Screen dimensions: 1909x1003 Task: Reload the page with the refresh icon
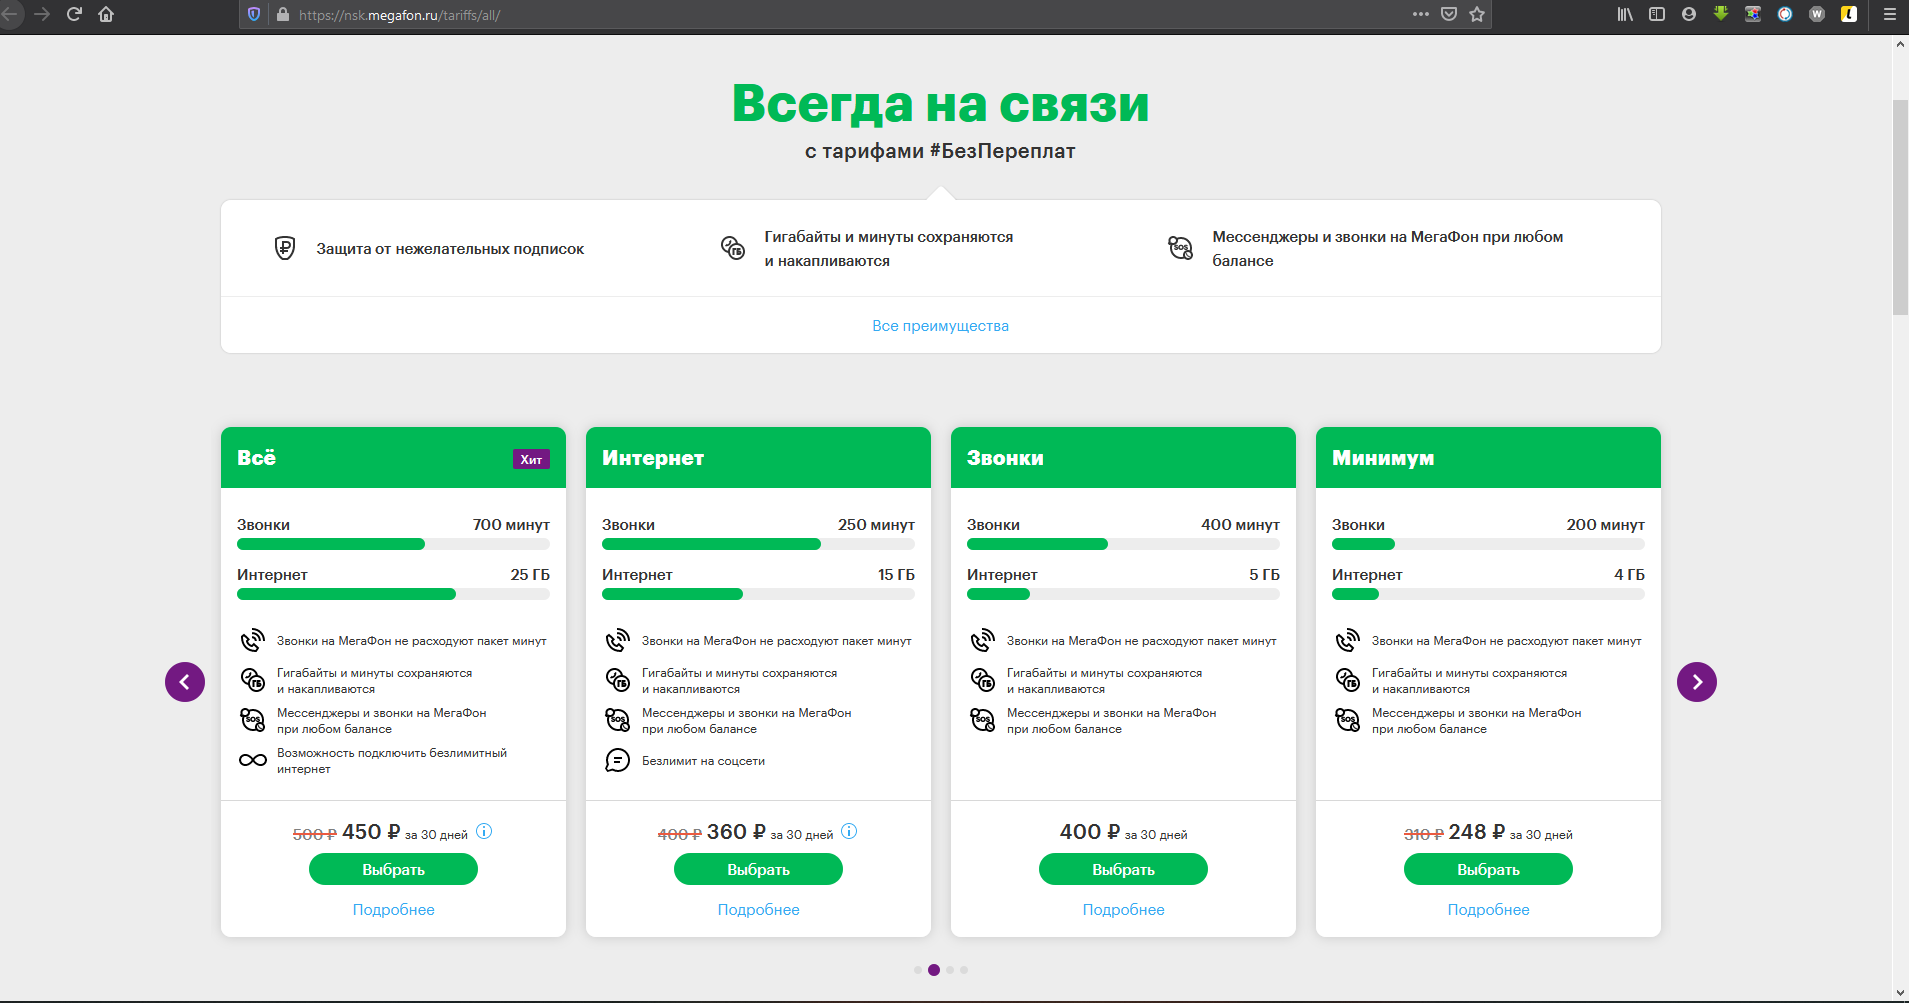(74, 14)
